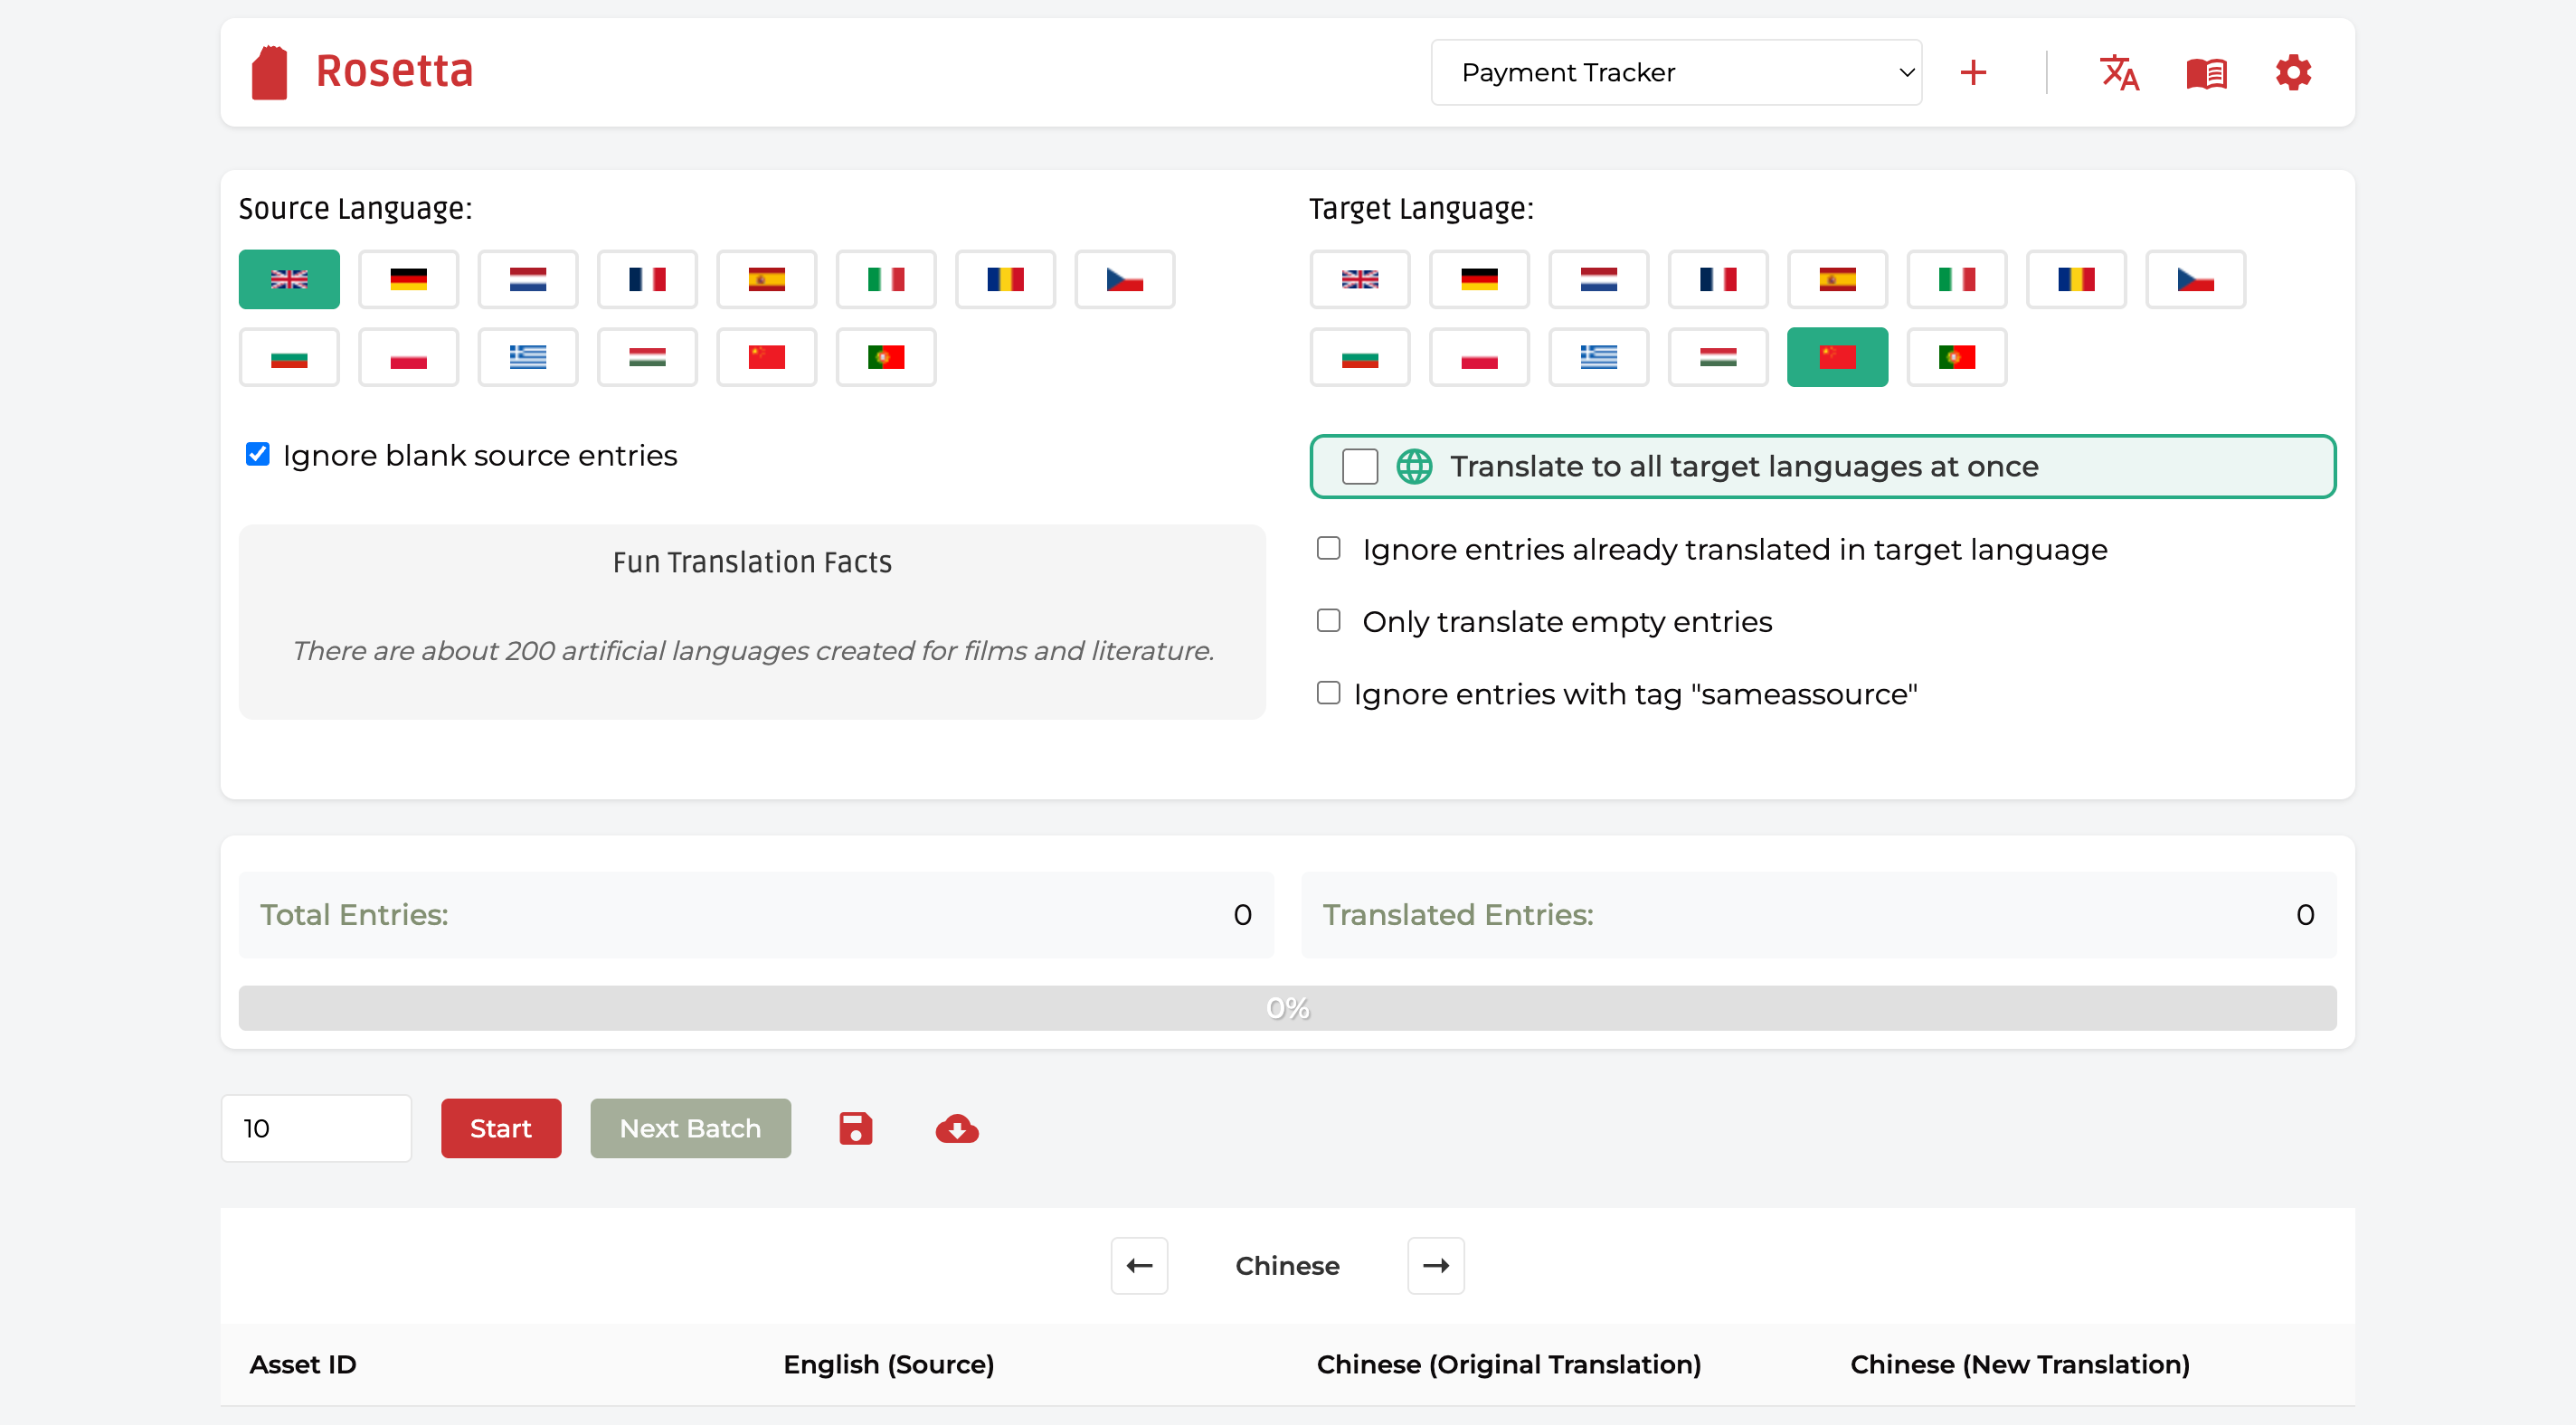Enable Ignore entries with tag sameassource
Image resolution: width=2576 pixels, height=1425 pixels.
1328,693
